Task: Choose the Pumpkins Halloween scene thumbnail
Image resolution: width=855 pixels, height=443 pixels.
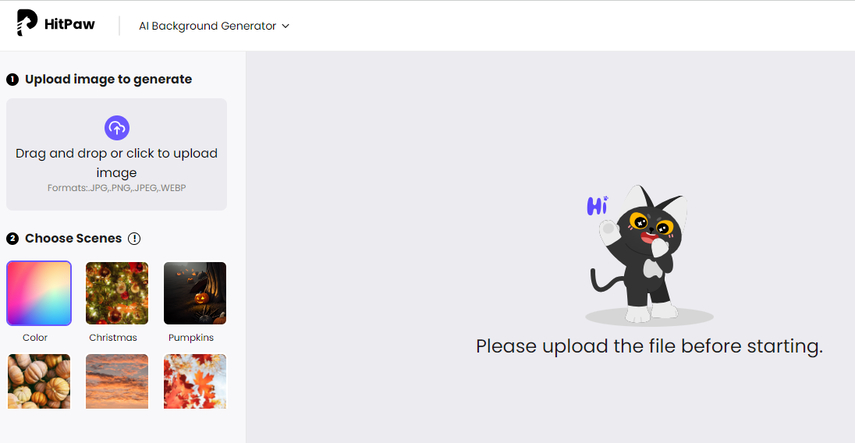Action: (195, 294)
